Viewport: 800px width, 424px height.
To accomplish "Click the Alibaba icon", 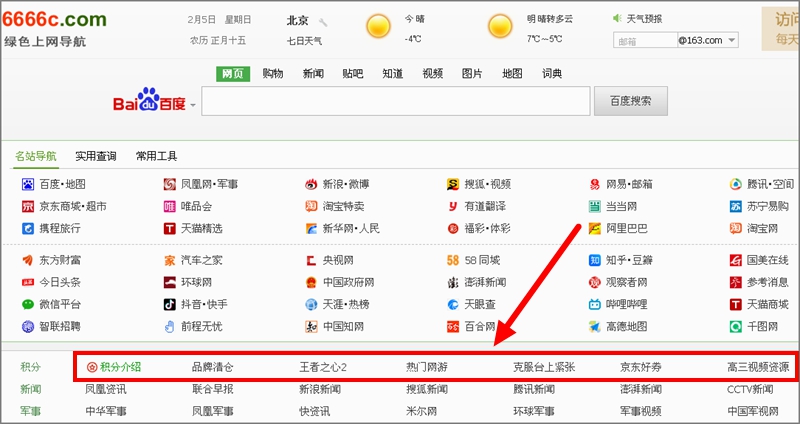I will (594, 228).
